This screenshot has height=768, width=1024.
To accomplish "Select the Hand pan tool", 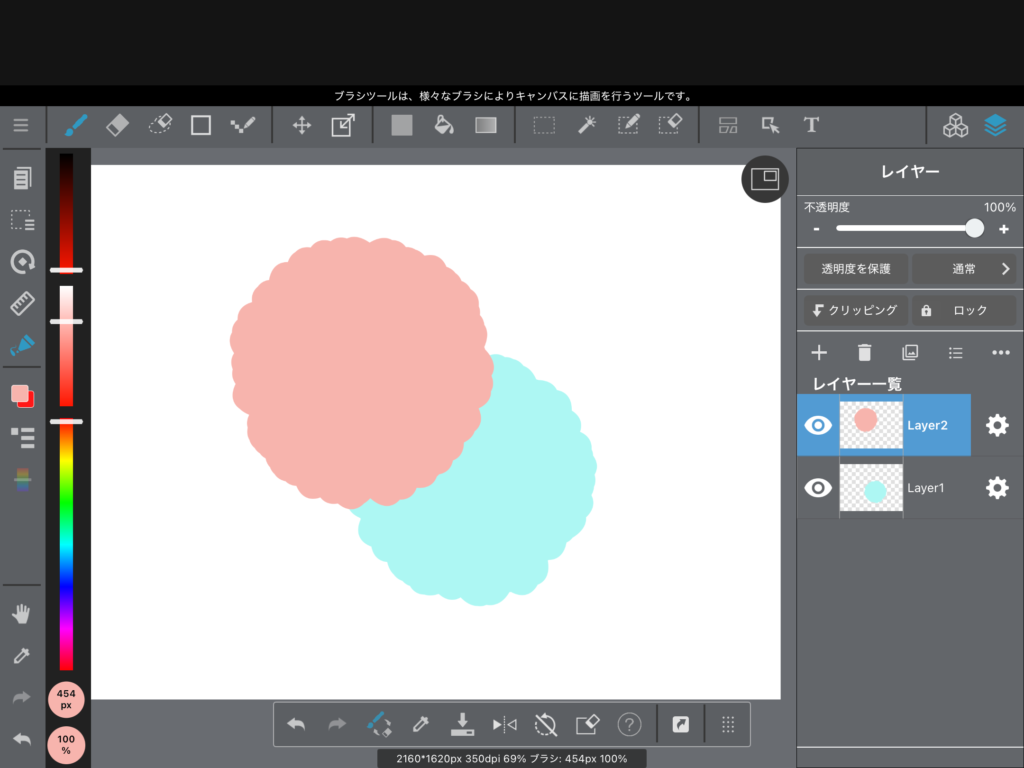I will click(21, 614).
